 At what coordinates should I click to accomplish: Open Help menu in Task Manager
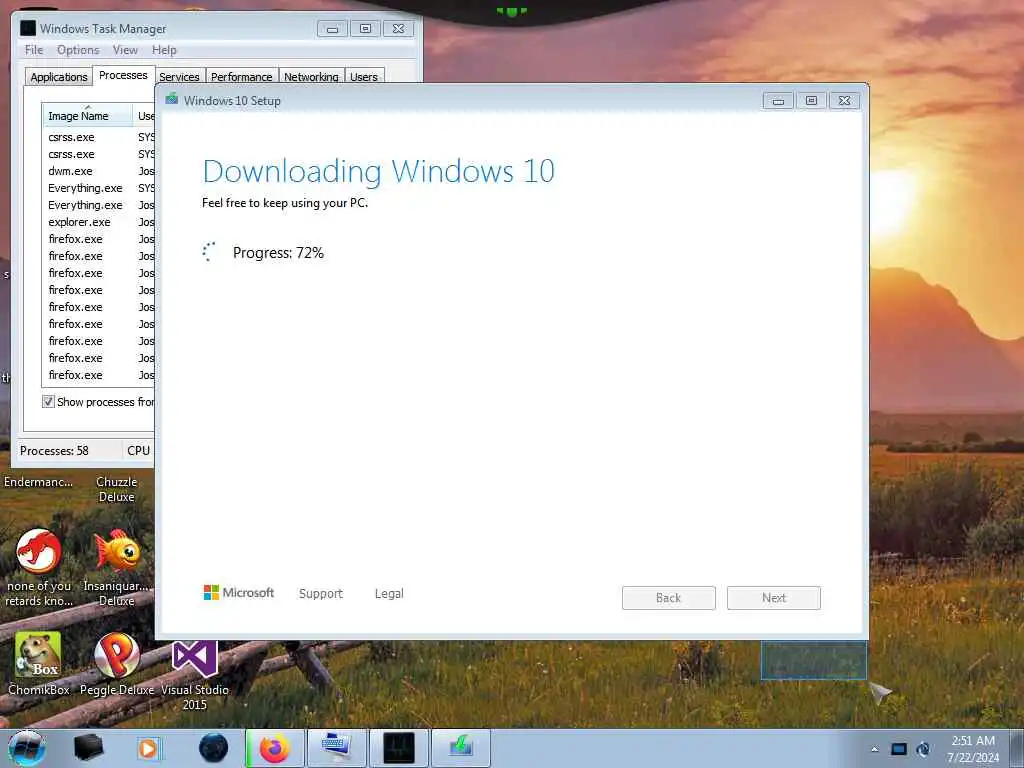coord(164,50)
